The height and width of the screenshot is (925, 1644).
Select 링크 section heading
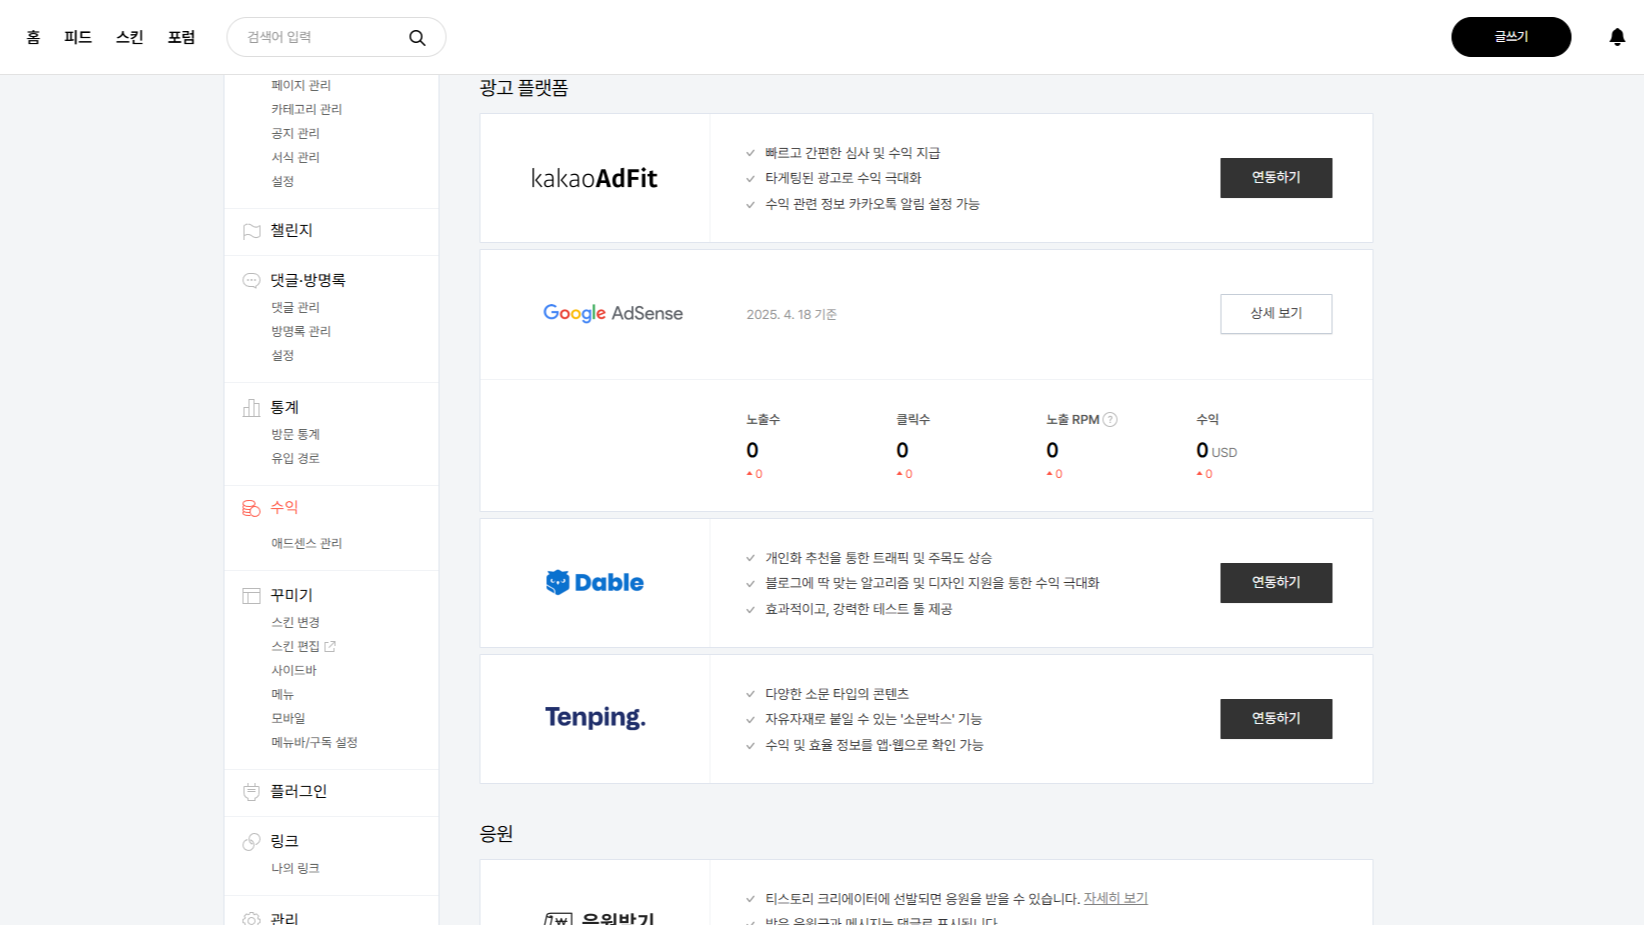(x=285, y=842)
